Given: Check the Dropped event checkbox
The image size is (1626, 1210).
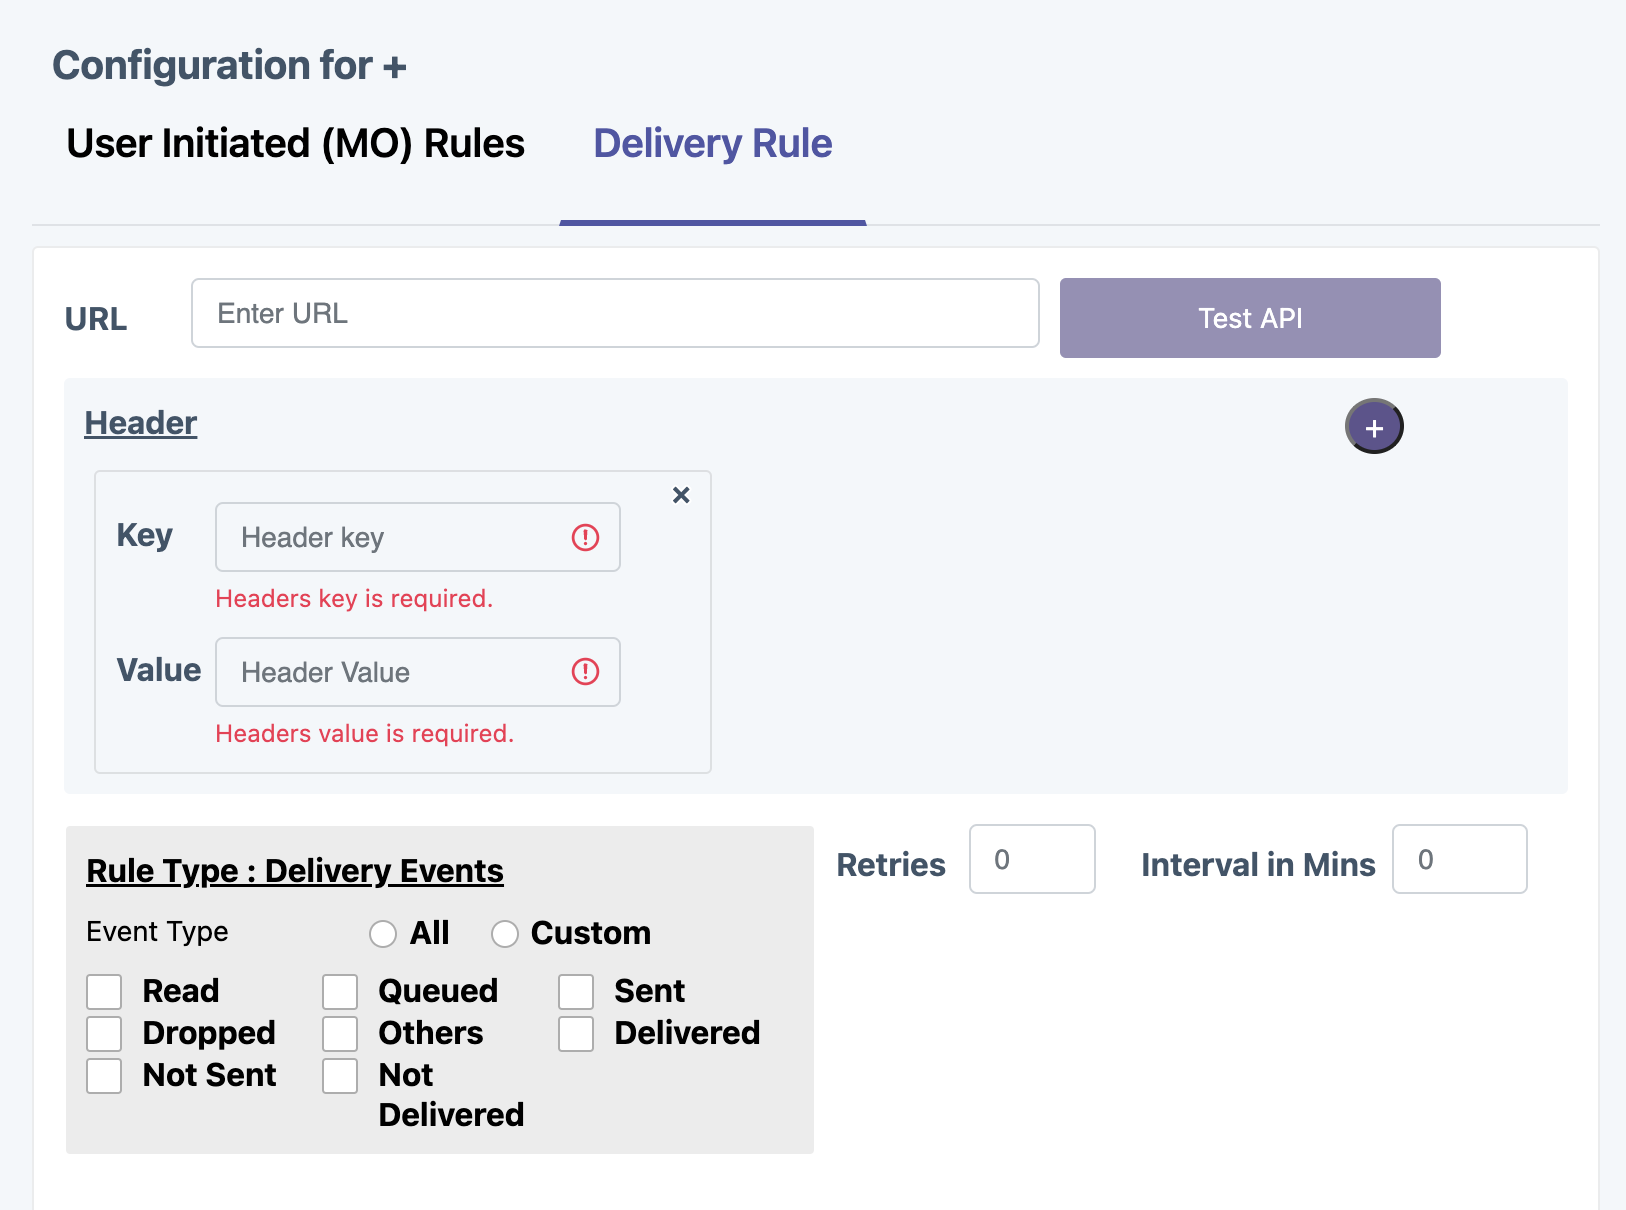Looking at the screenshot, I should (x=104, y=1034).
